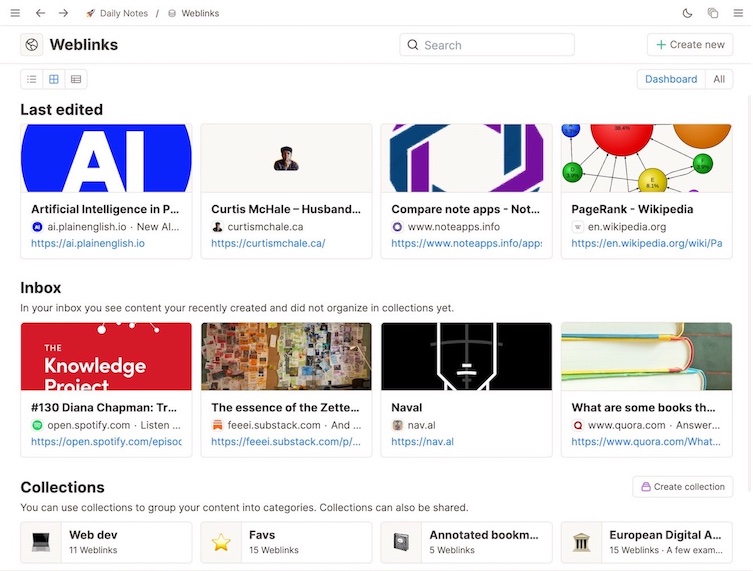
Task: Open the PageRank Wikipedia diagram thumbnail
Action: 646,158
